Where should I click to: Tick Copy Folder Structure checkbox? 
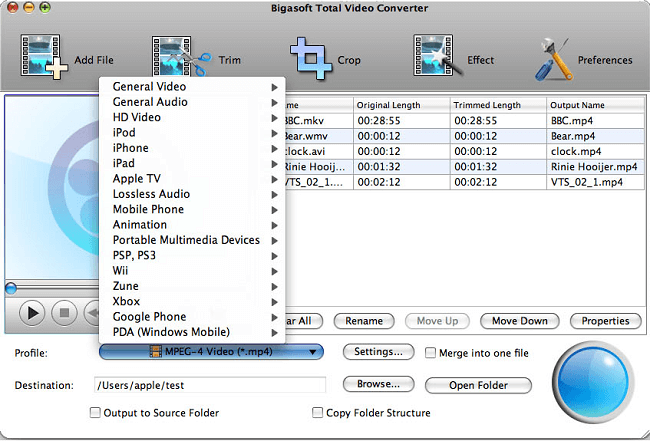tap(317, 412)
